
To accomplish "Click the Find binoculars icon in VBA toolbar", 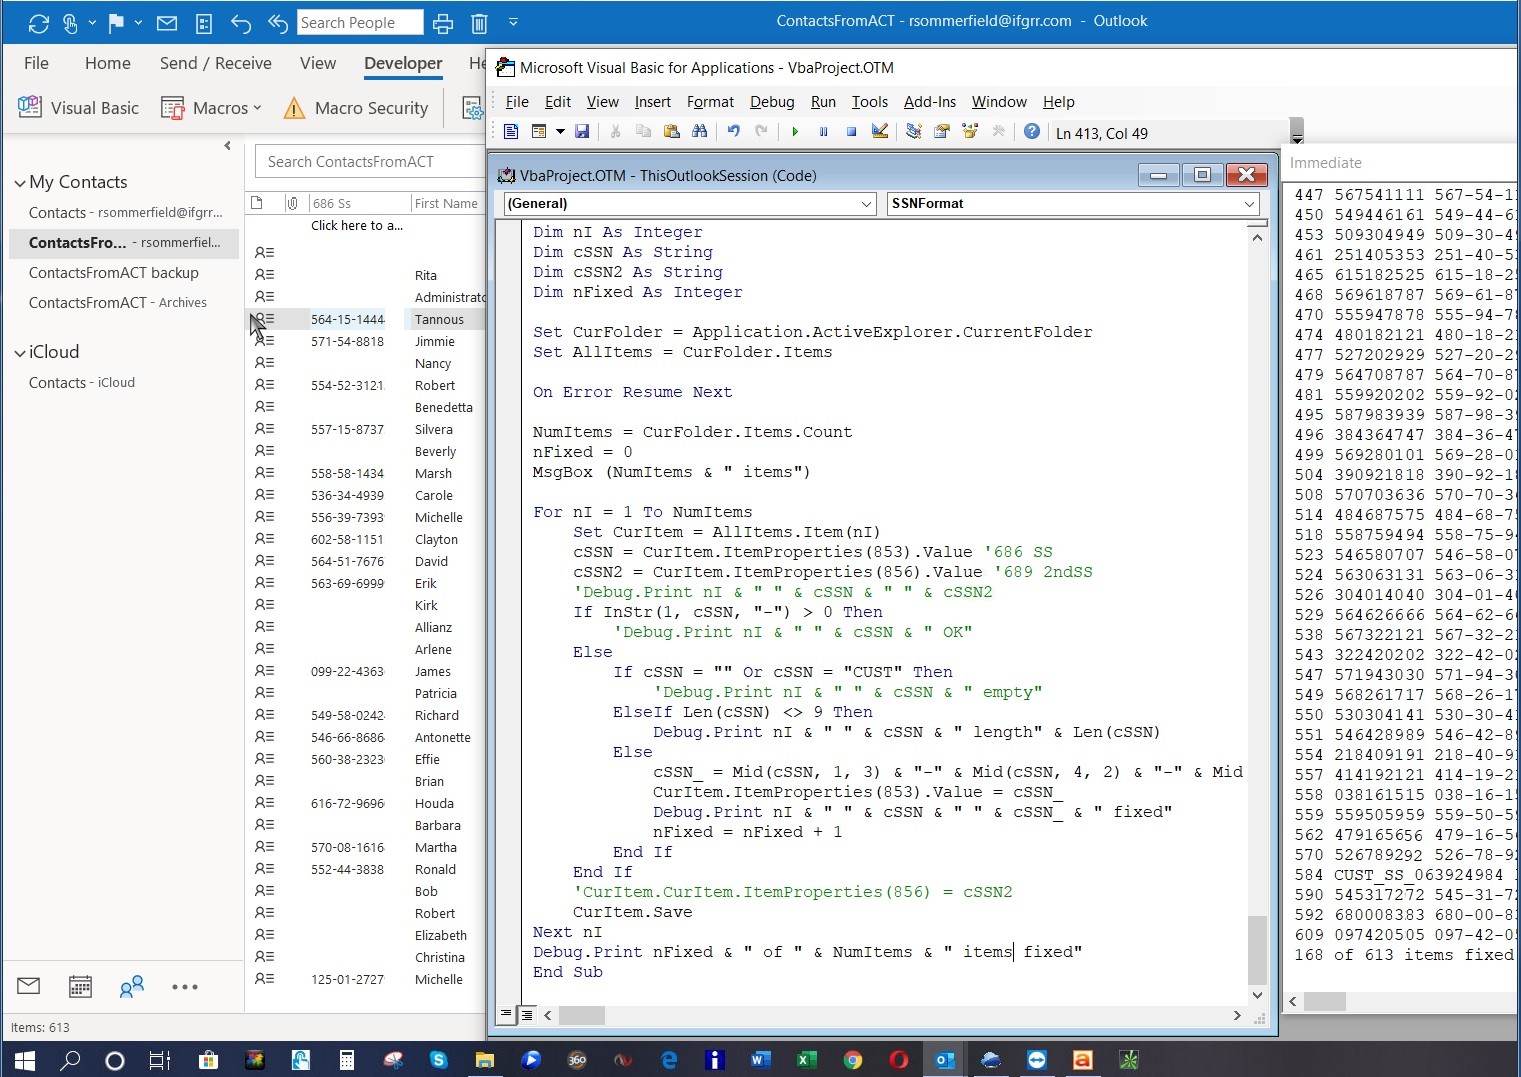I will point(699,131).
